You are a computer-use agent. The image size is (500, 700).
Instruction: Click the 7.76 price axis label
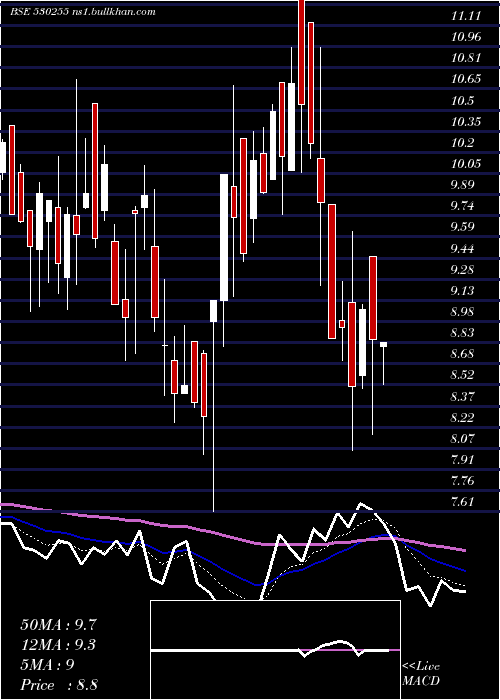(x=462, y=481)
